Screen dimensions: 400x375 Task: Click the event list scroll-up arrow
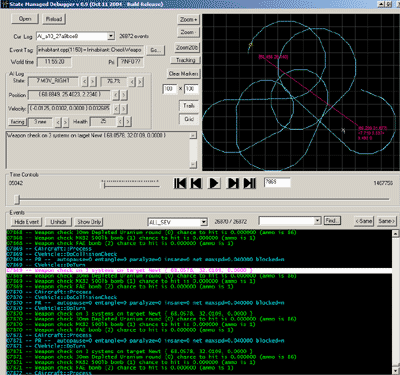[x=395, y=233]
